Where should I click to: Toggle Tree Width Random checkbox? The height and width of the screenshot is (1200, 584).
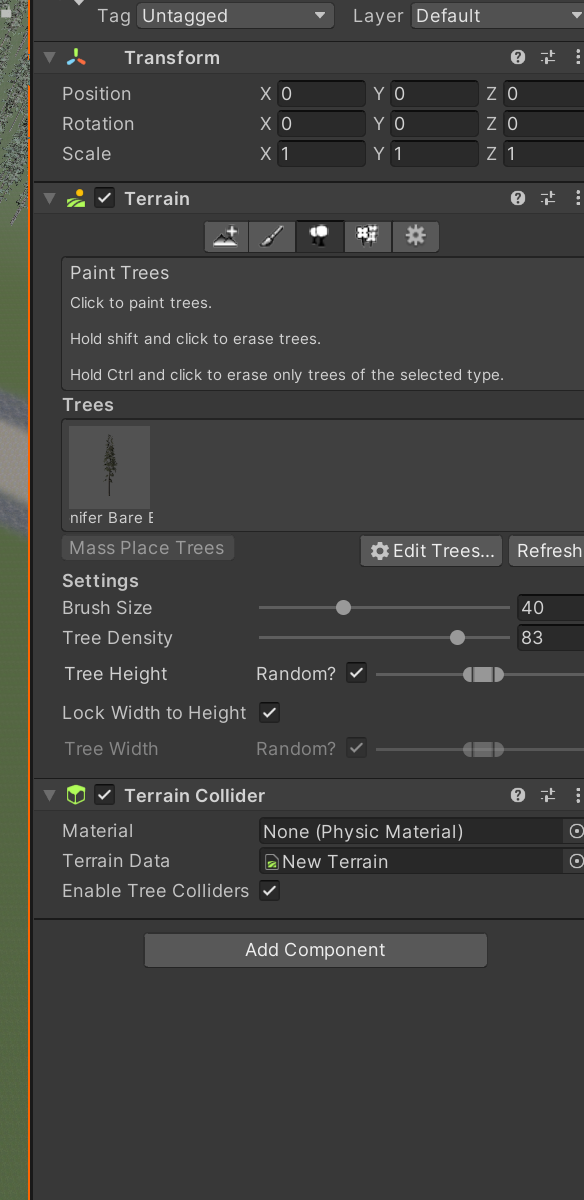tap(356, 748)
